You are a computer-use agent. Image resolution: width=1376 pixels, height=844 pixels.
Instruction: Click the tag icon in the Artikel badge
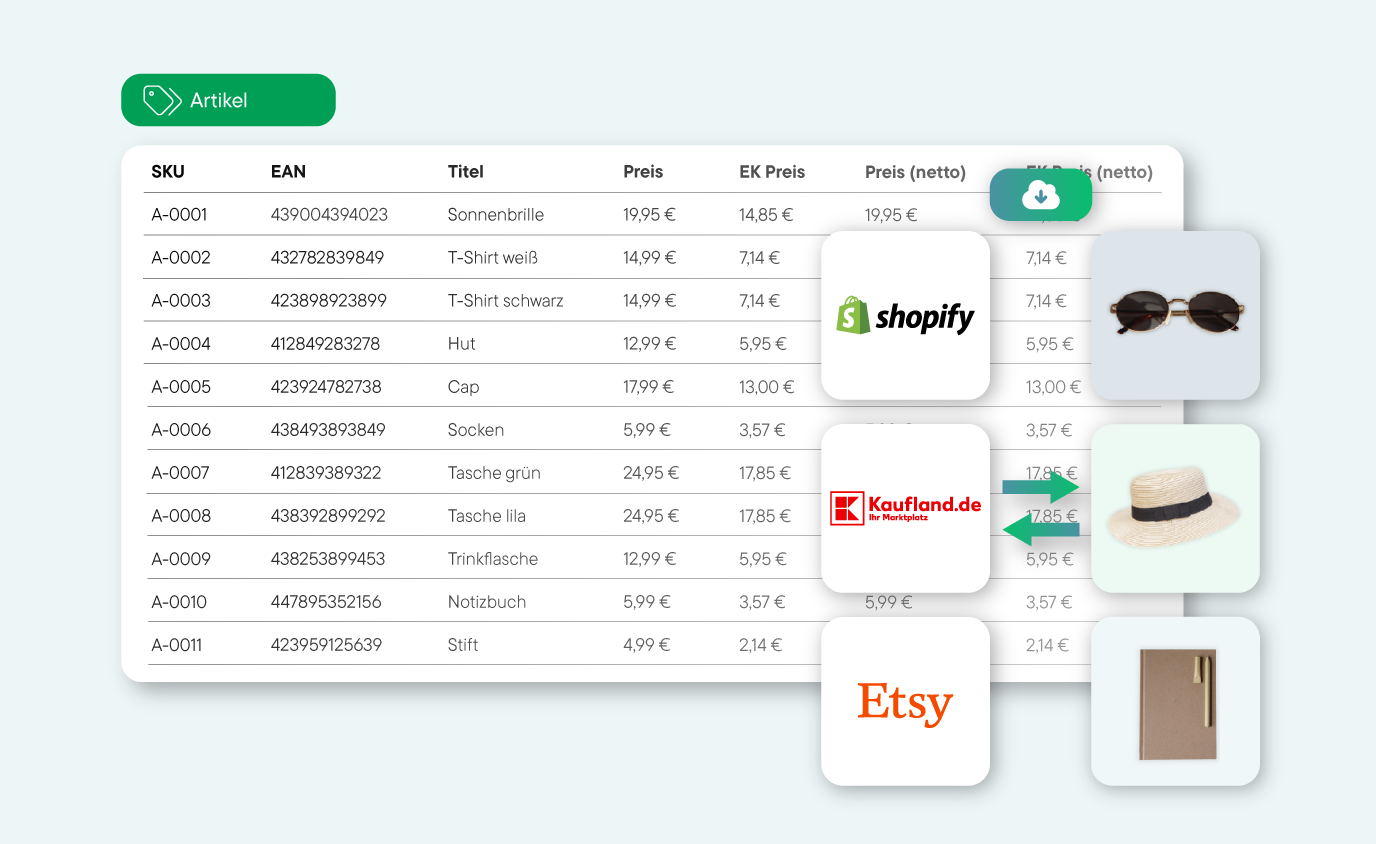tap(161, 100)
